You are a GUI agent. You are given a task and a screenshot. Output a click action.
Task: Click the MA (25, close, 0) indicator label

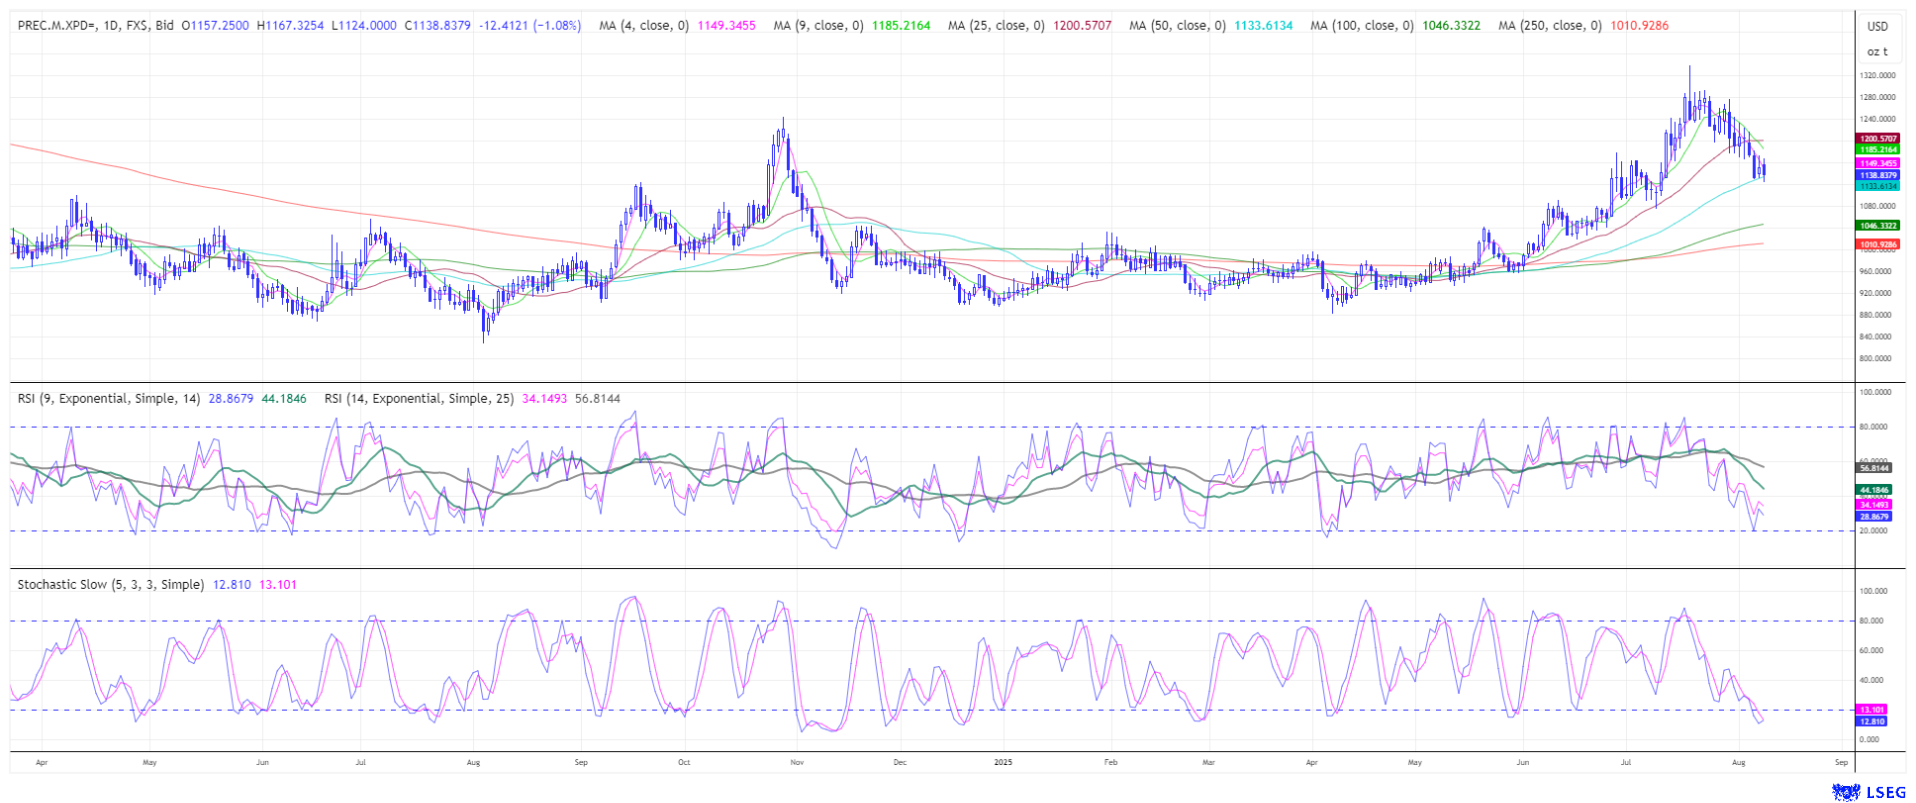coord(995,25)
